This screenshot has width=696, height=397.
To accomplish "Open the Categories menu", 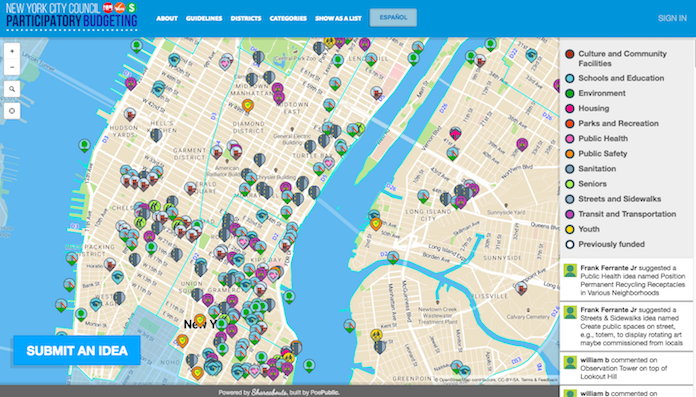I will pyautogui.click(x=288, y=18).
